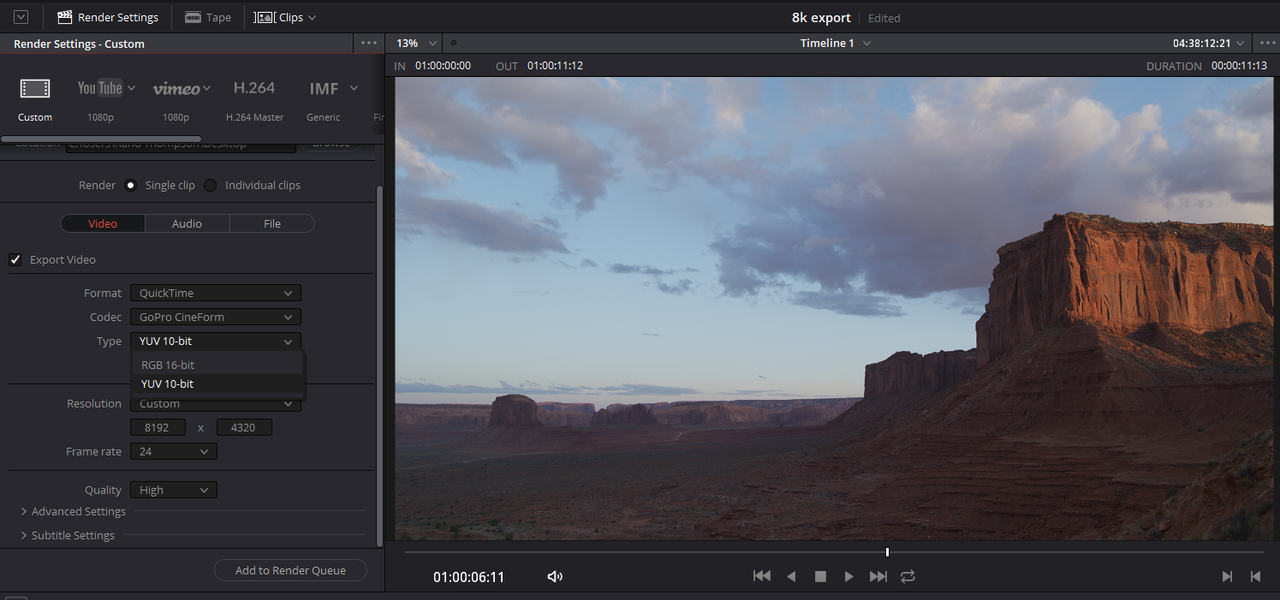1280x600 pixels.
Task: Toggle the Export Video checkbox
Action: [x=15, y=260]
